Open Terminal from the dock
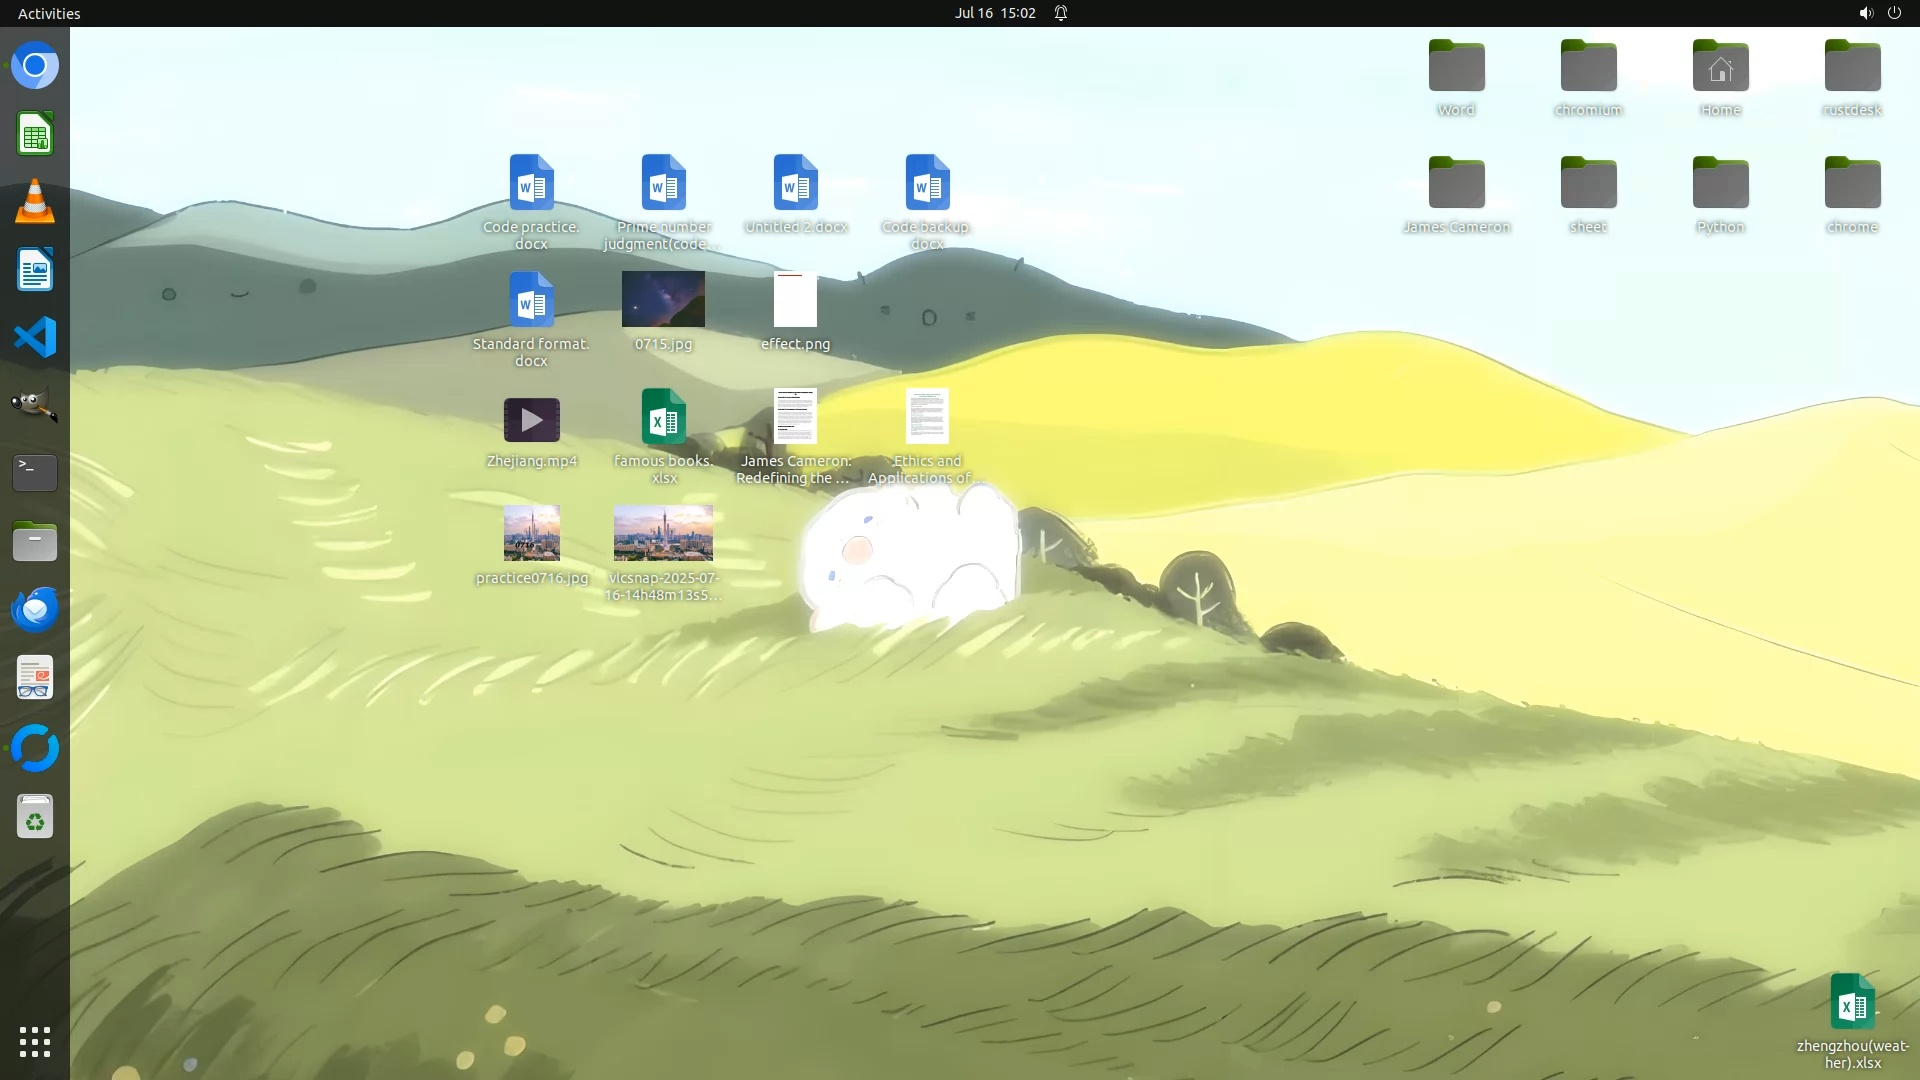Screen dimensions: 1920x1080 pos(35,472)
